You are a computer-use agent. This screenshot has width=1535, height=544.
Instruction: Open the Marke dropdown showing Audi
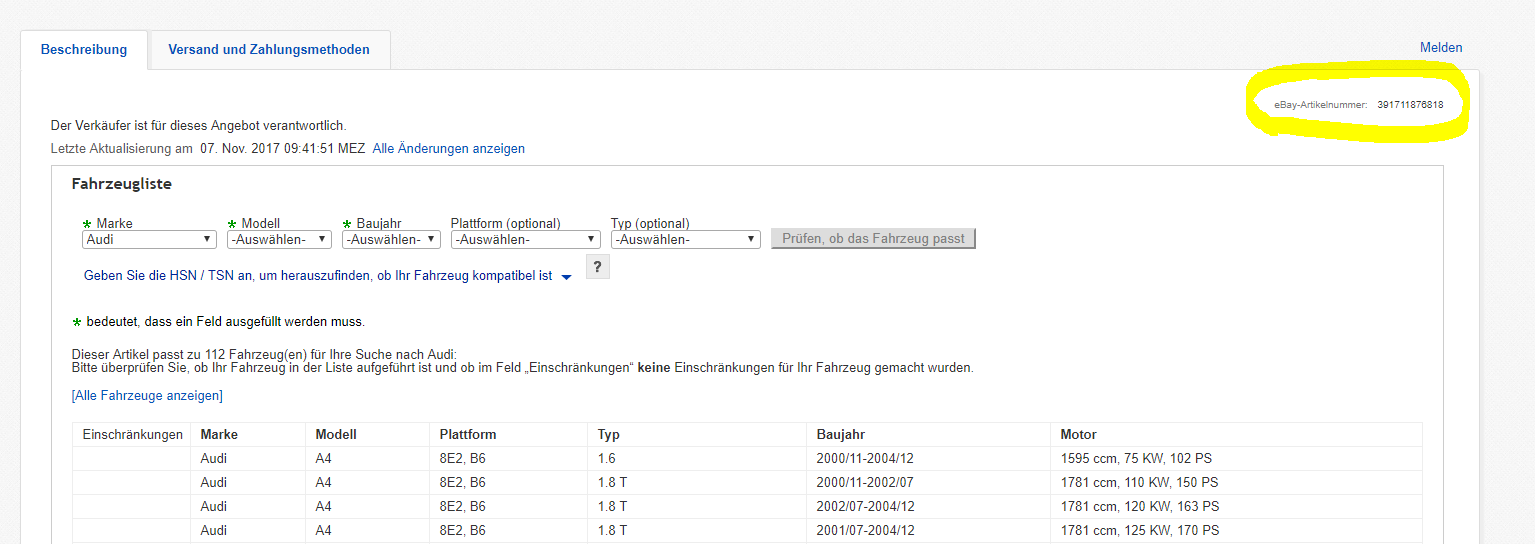point(149,240)
